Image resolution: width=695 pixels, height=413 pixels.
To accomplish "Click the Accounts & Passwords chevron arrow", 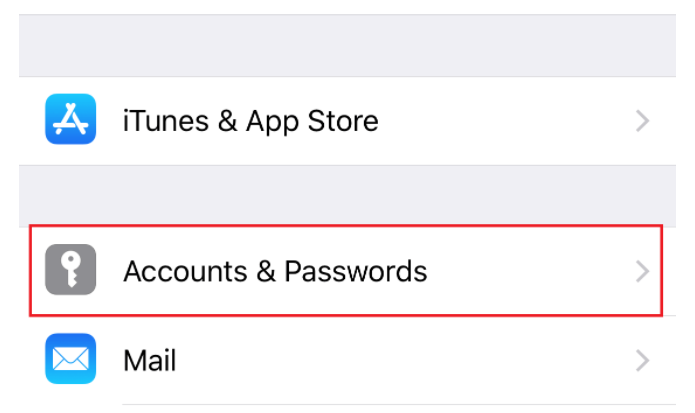I will click(643, 271).
